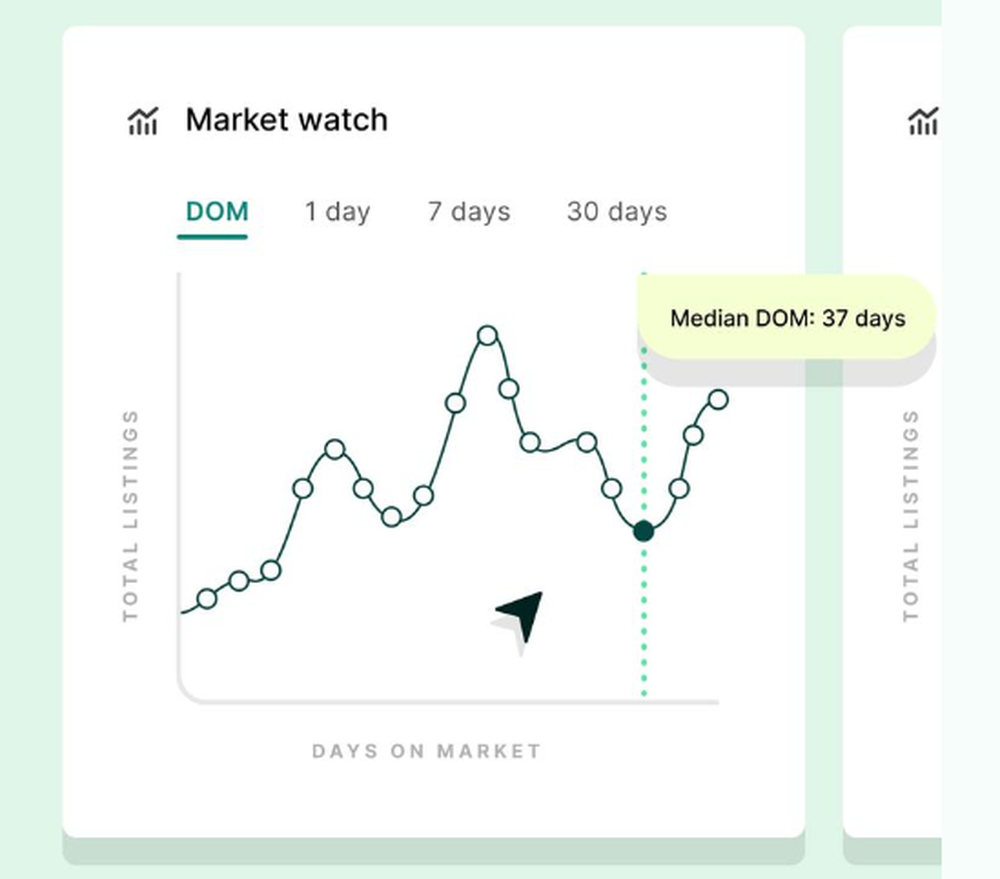Click the dotted vertical median line

click(x=643, y=612)
